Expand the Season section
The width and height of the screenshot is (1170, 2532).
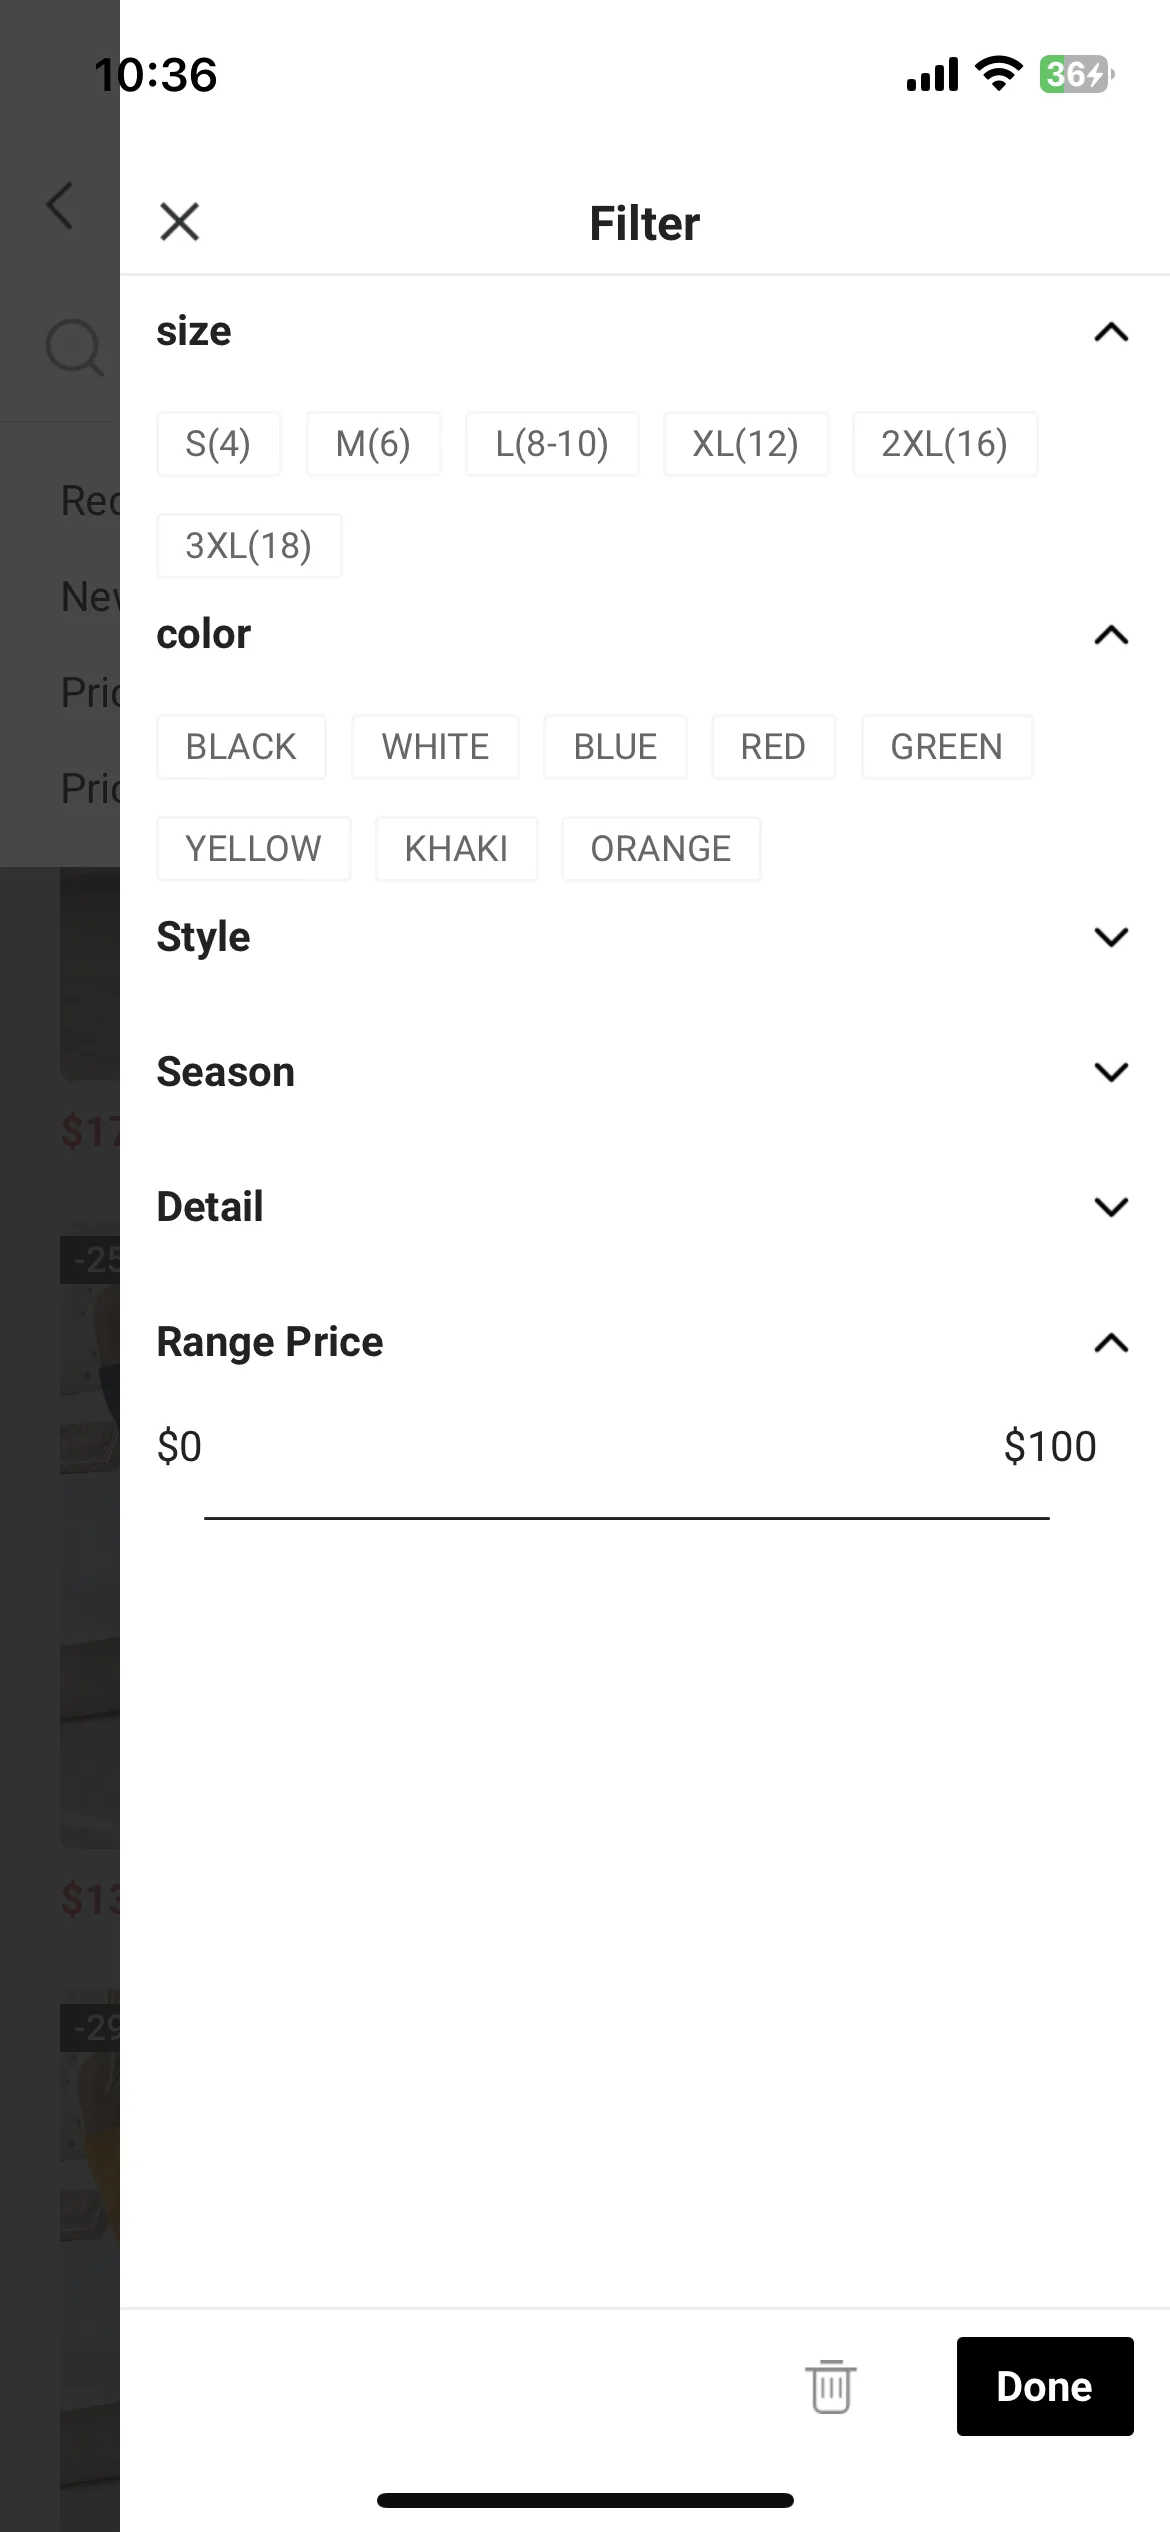tap(645, 1072)
